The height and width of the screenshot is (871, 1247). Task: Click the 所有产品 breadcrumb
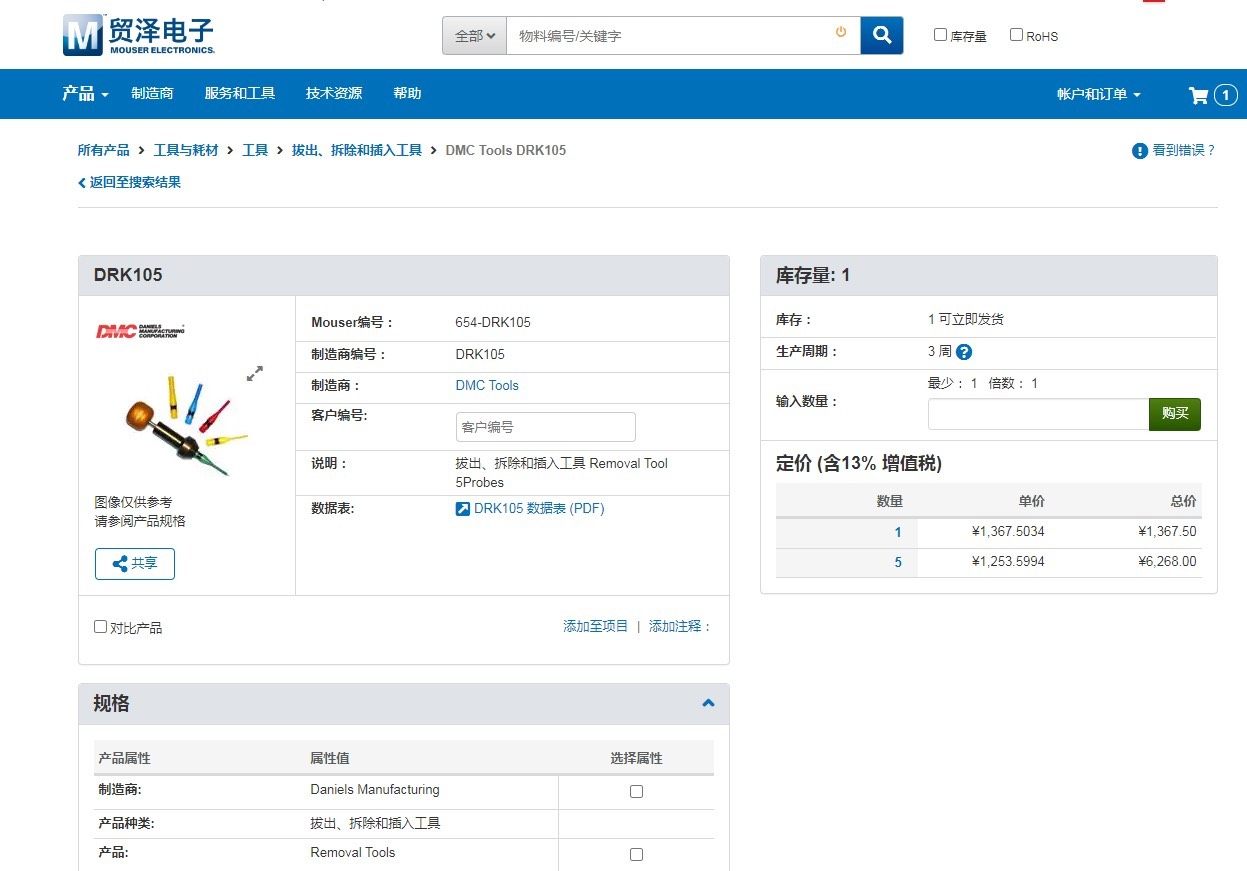tap(104, 150)
